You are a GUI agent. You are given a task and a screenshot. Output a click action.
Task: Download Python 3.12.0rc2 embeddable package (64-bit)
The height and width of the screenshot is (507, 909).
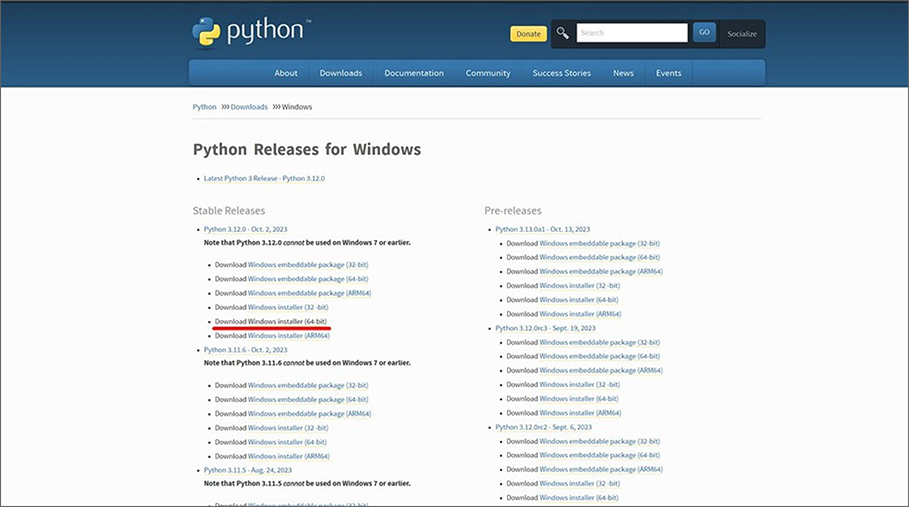coord(599,455)
